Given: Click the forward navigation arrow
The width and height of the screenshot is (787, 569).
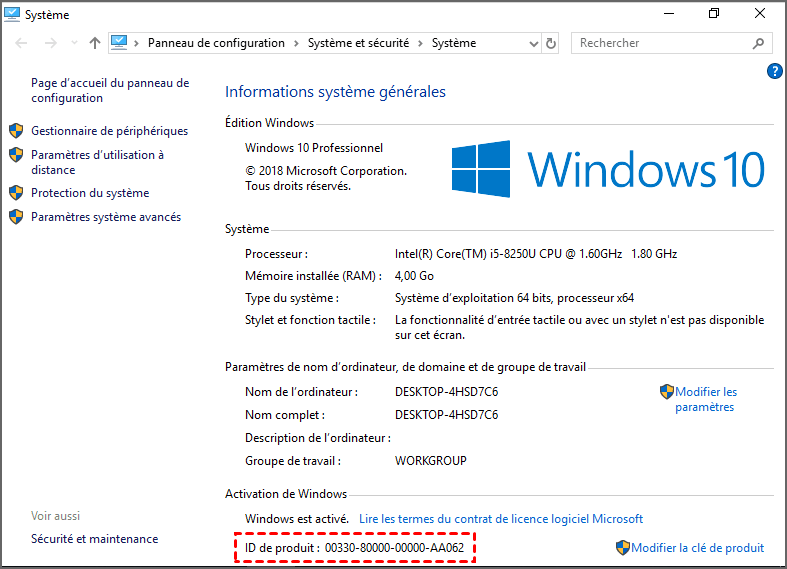Looking at the screenshot, I should 50,43.
